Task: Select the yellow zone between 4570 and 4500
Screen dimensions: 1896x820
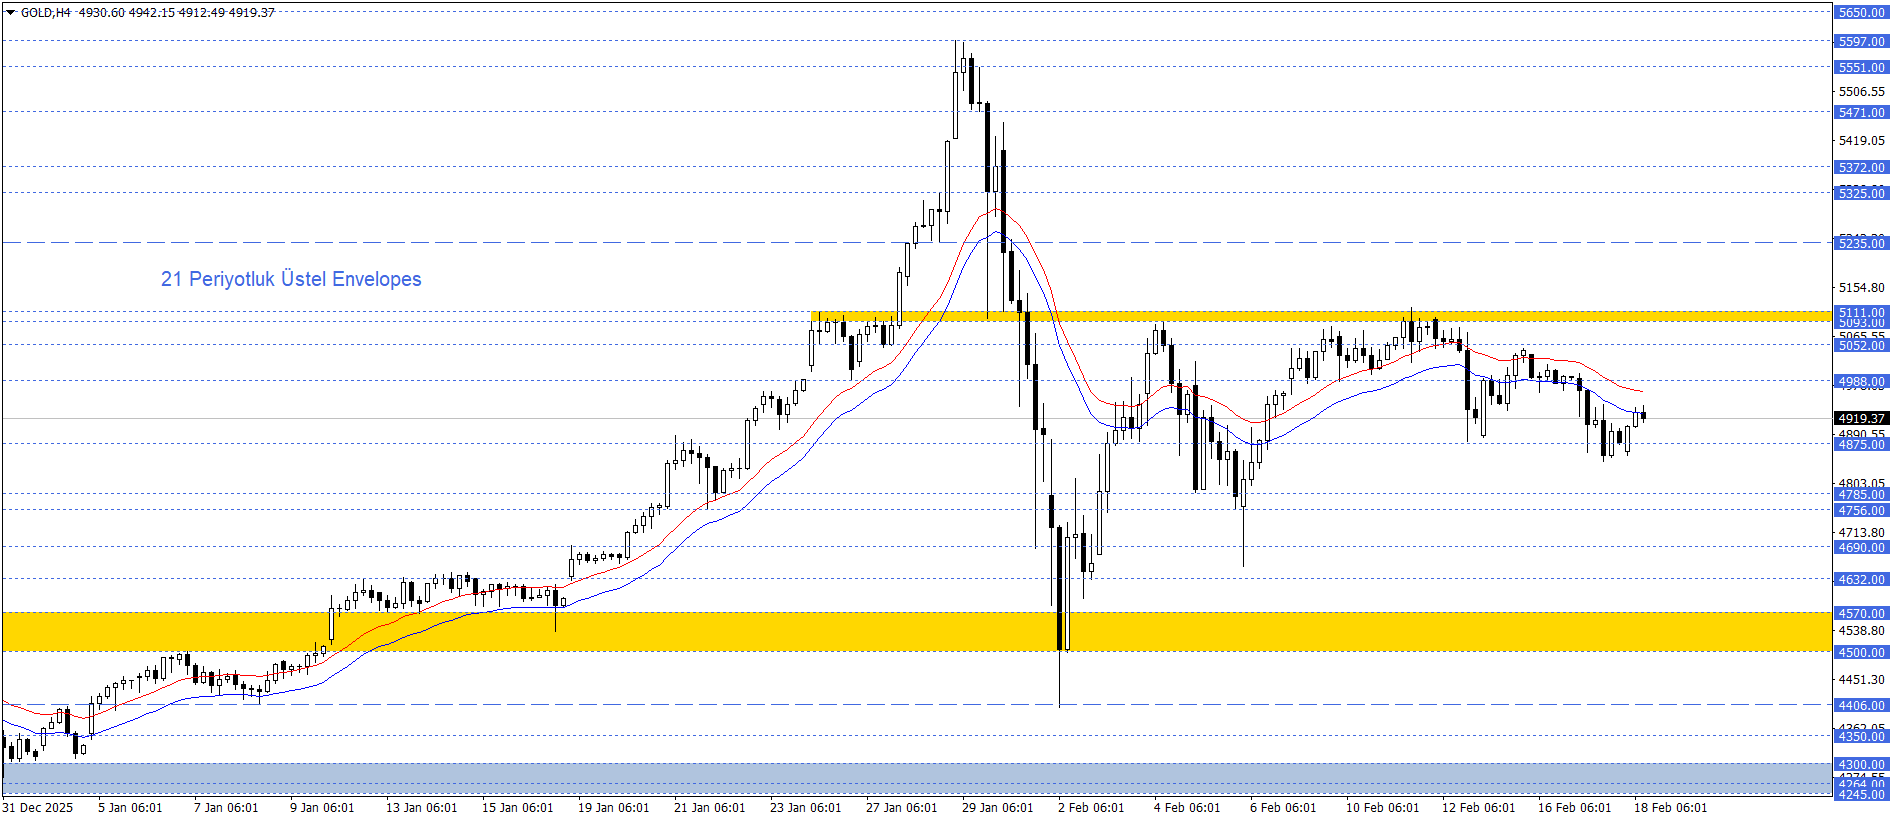Action: 916,632
